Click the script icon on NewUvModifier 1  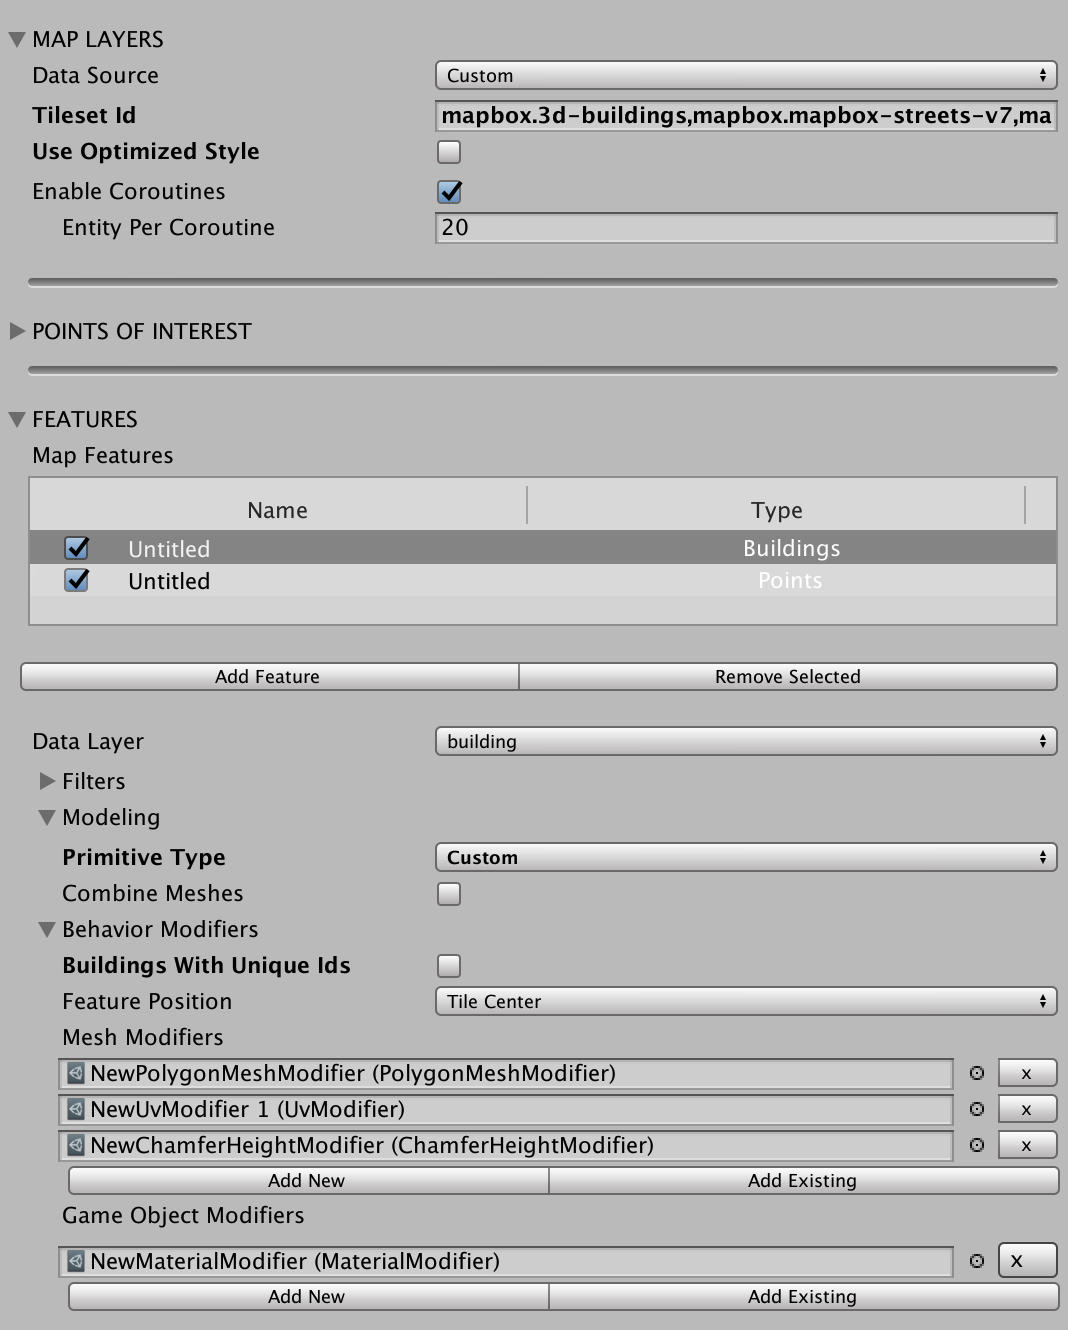[x=74, y=1109]
